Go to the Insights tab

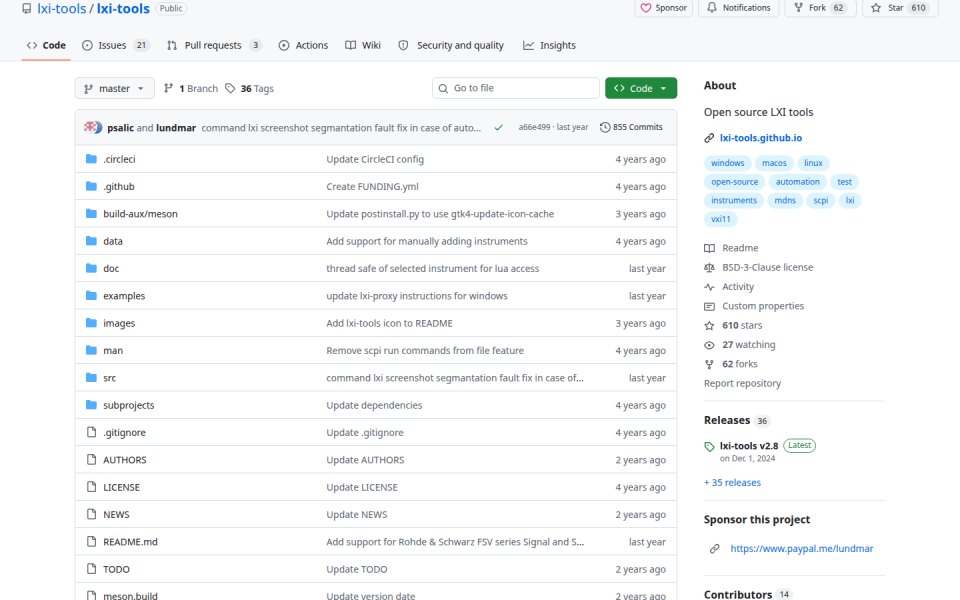pyautogui.click(x=549, y=45)
